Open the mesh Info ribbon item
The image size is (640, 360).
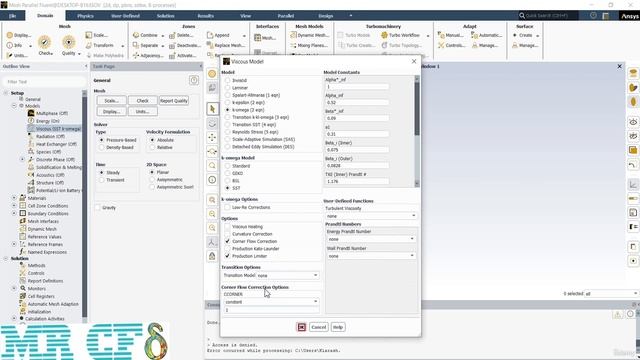[x=18, y=45]
